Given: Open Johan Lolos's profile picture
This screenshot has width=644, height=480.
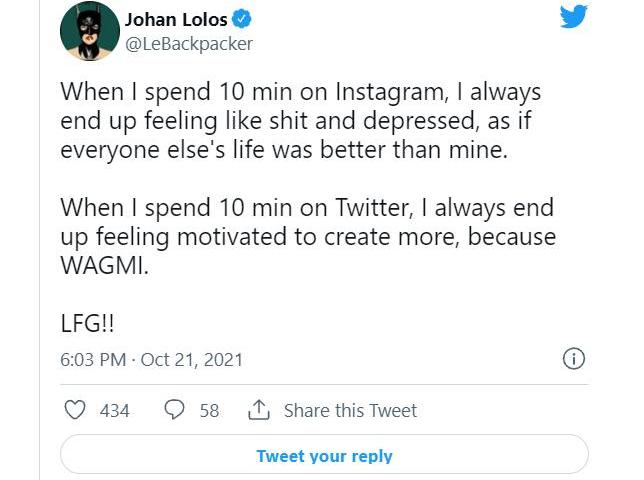Looking at the screenshot, I should [89, 31].
